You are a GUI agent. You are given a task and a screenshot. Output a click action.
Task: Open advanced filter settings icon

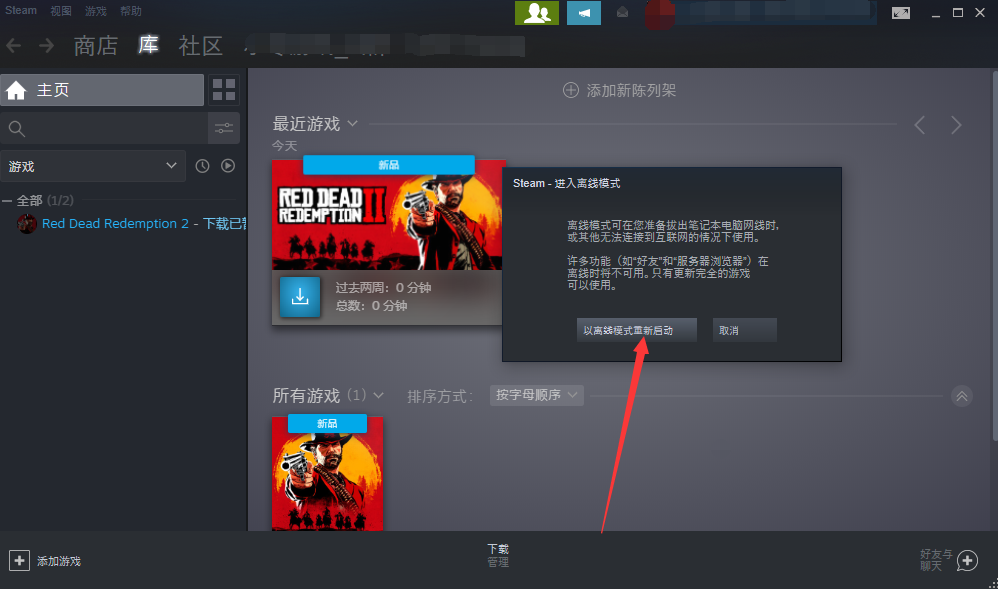(x=224, y=129)
